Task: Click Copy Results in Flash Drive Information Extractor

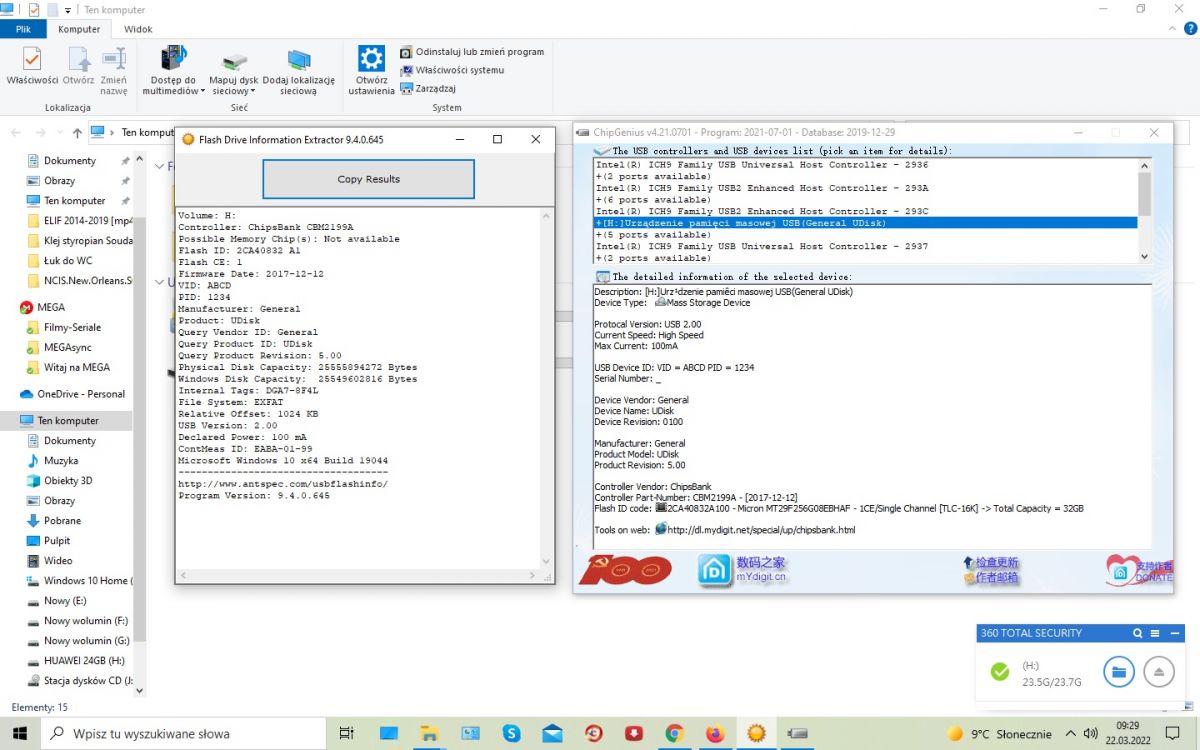Action: click(x=368, y=179)
